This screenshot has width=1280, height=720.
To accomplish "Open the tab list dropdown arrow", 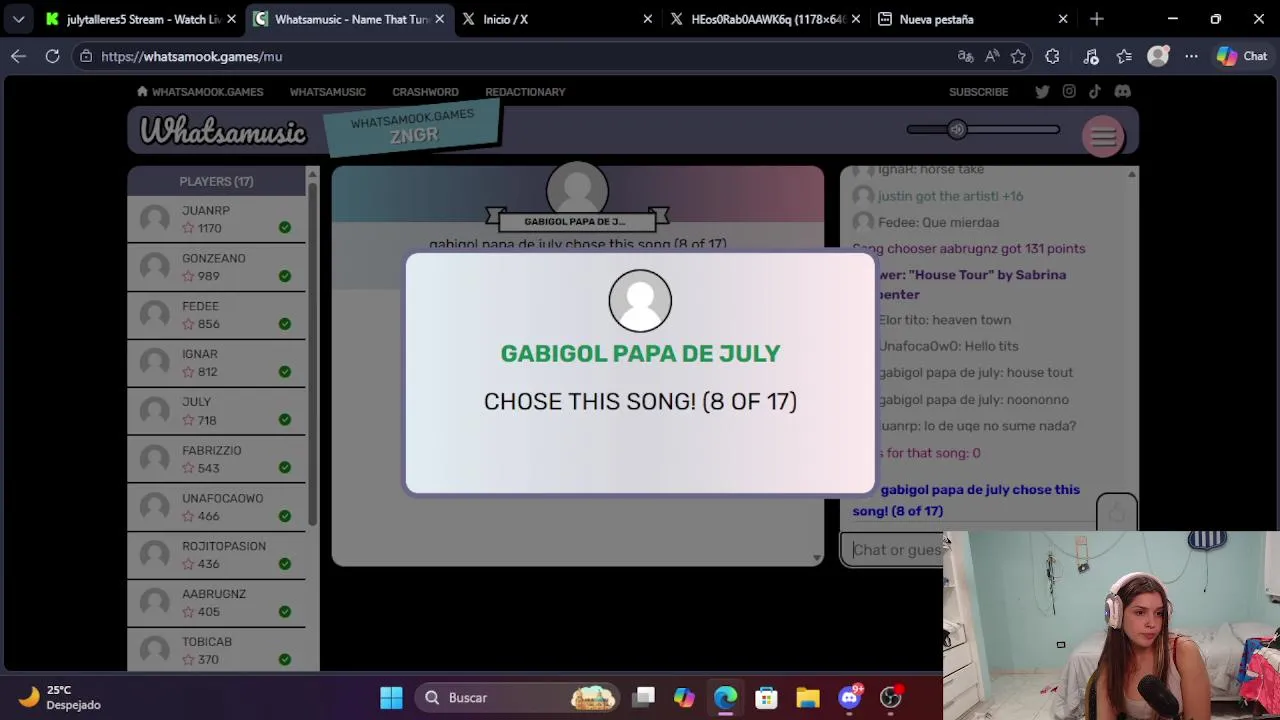I will (x=18, y=19).
